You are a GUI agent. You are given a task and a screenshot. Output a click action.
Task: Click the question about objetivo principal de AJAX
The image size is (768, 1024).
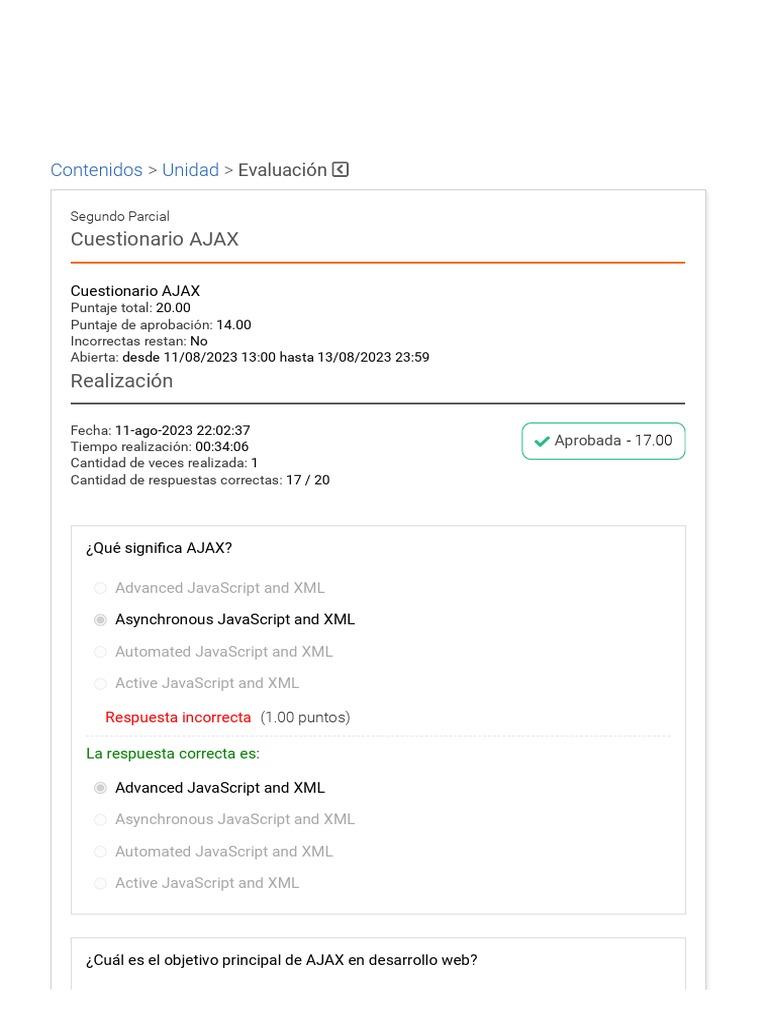281,960
